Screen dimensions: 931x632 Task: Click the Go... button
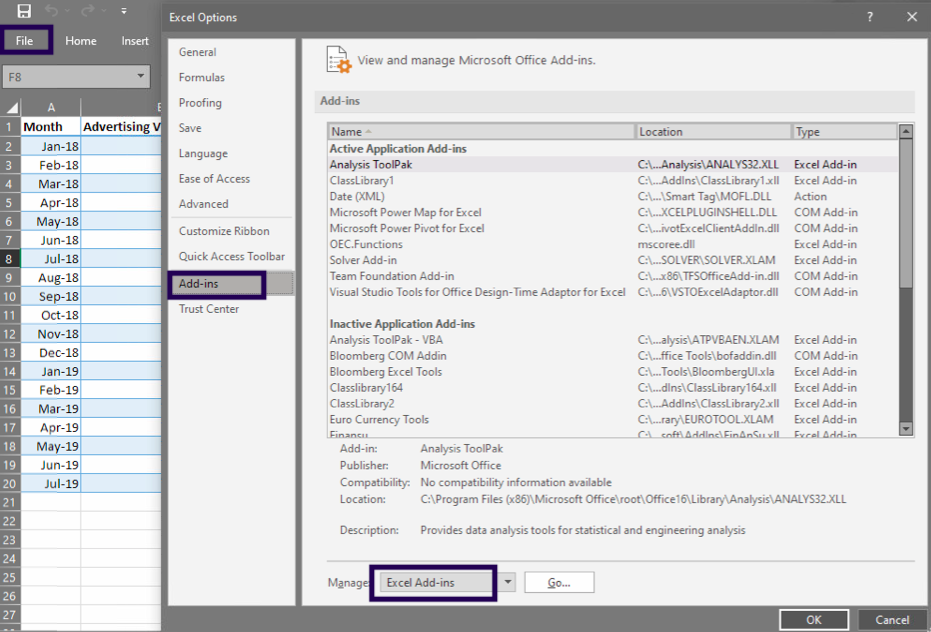pyautogui.click(x=559, y=583)
